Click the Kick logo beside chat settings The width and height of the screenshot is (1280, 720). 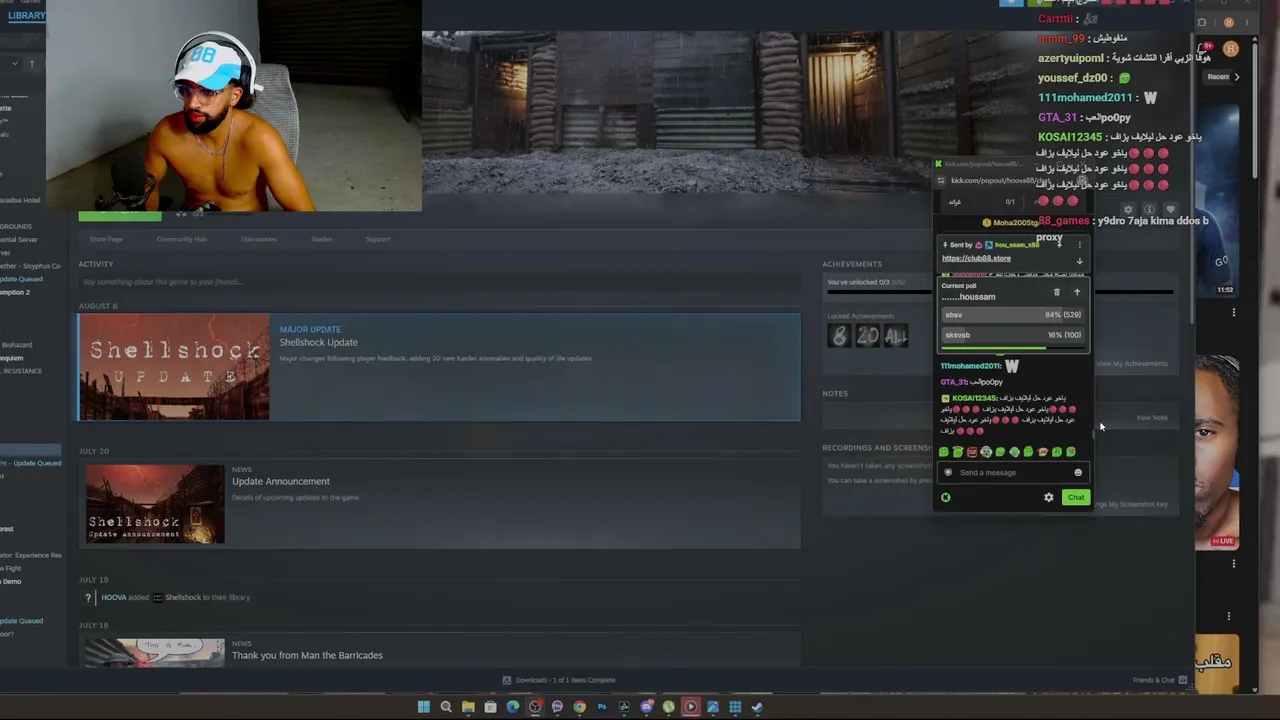[x=945, y=497]
